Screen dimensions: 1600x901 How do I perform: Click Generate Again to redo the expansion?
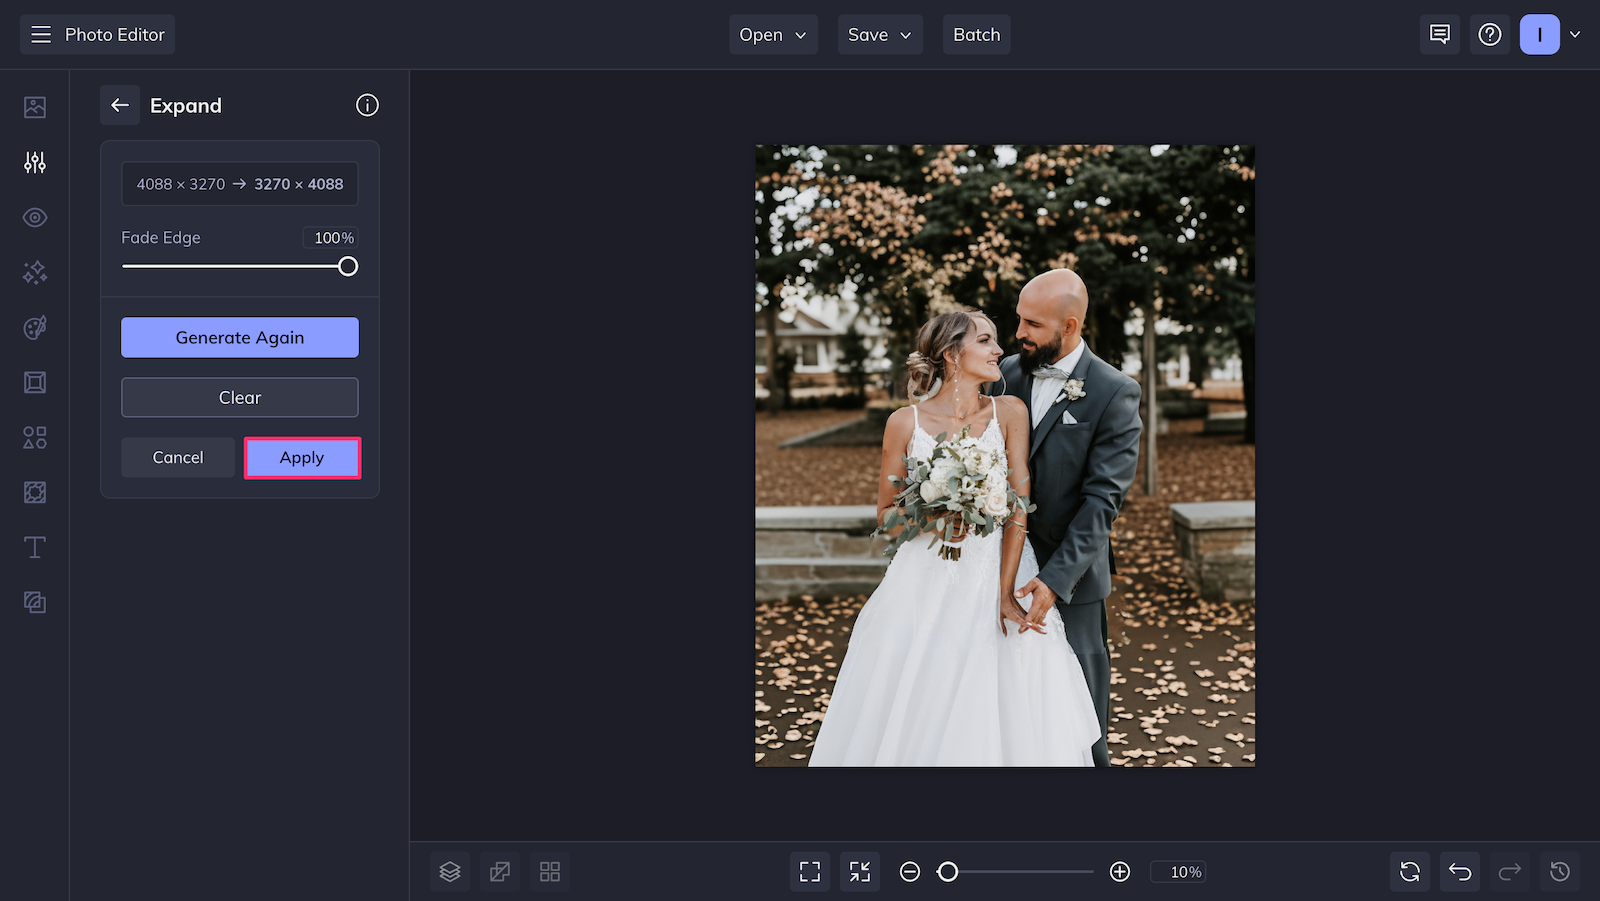240,337
